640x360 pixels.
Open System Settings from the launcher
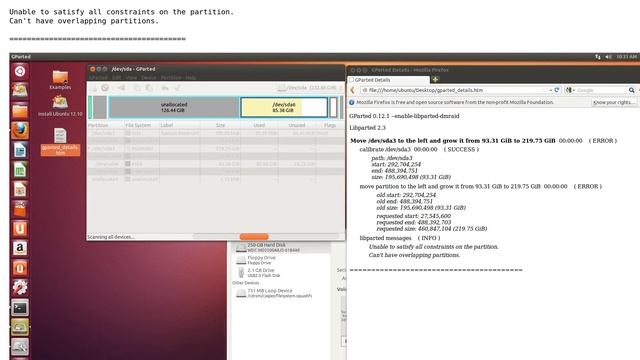coord(20,288)
